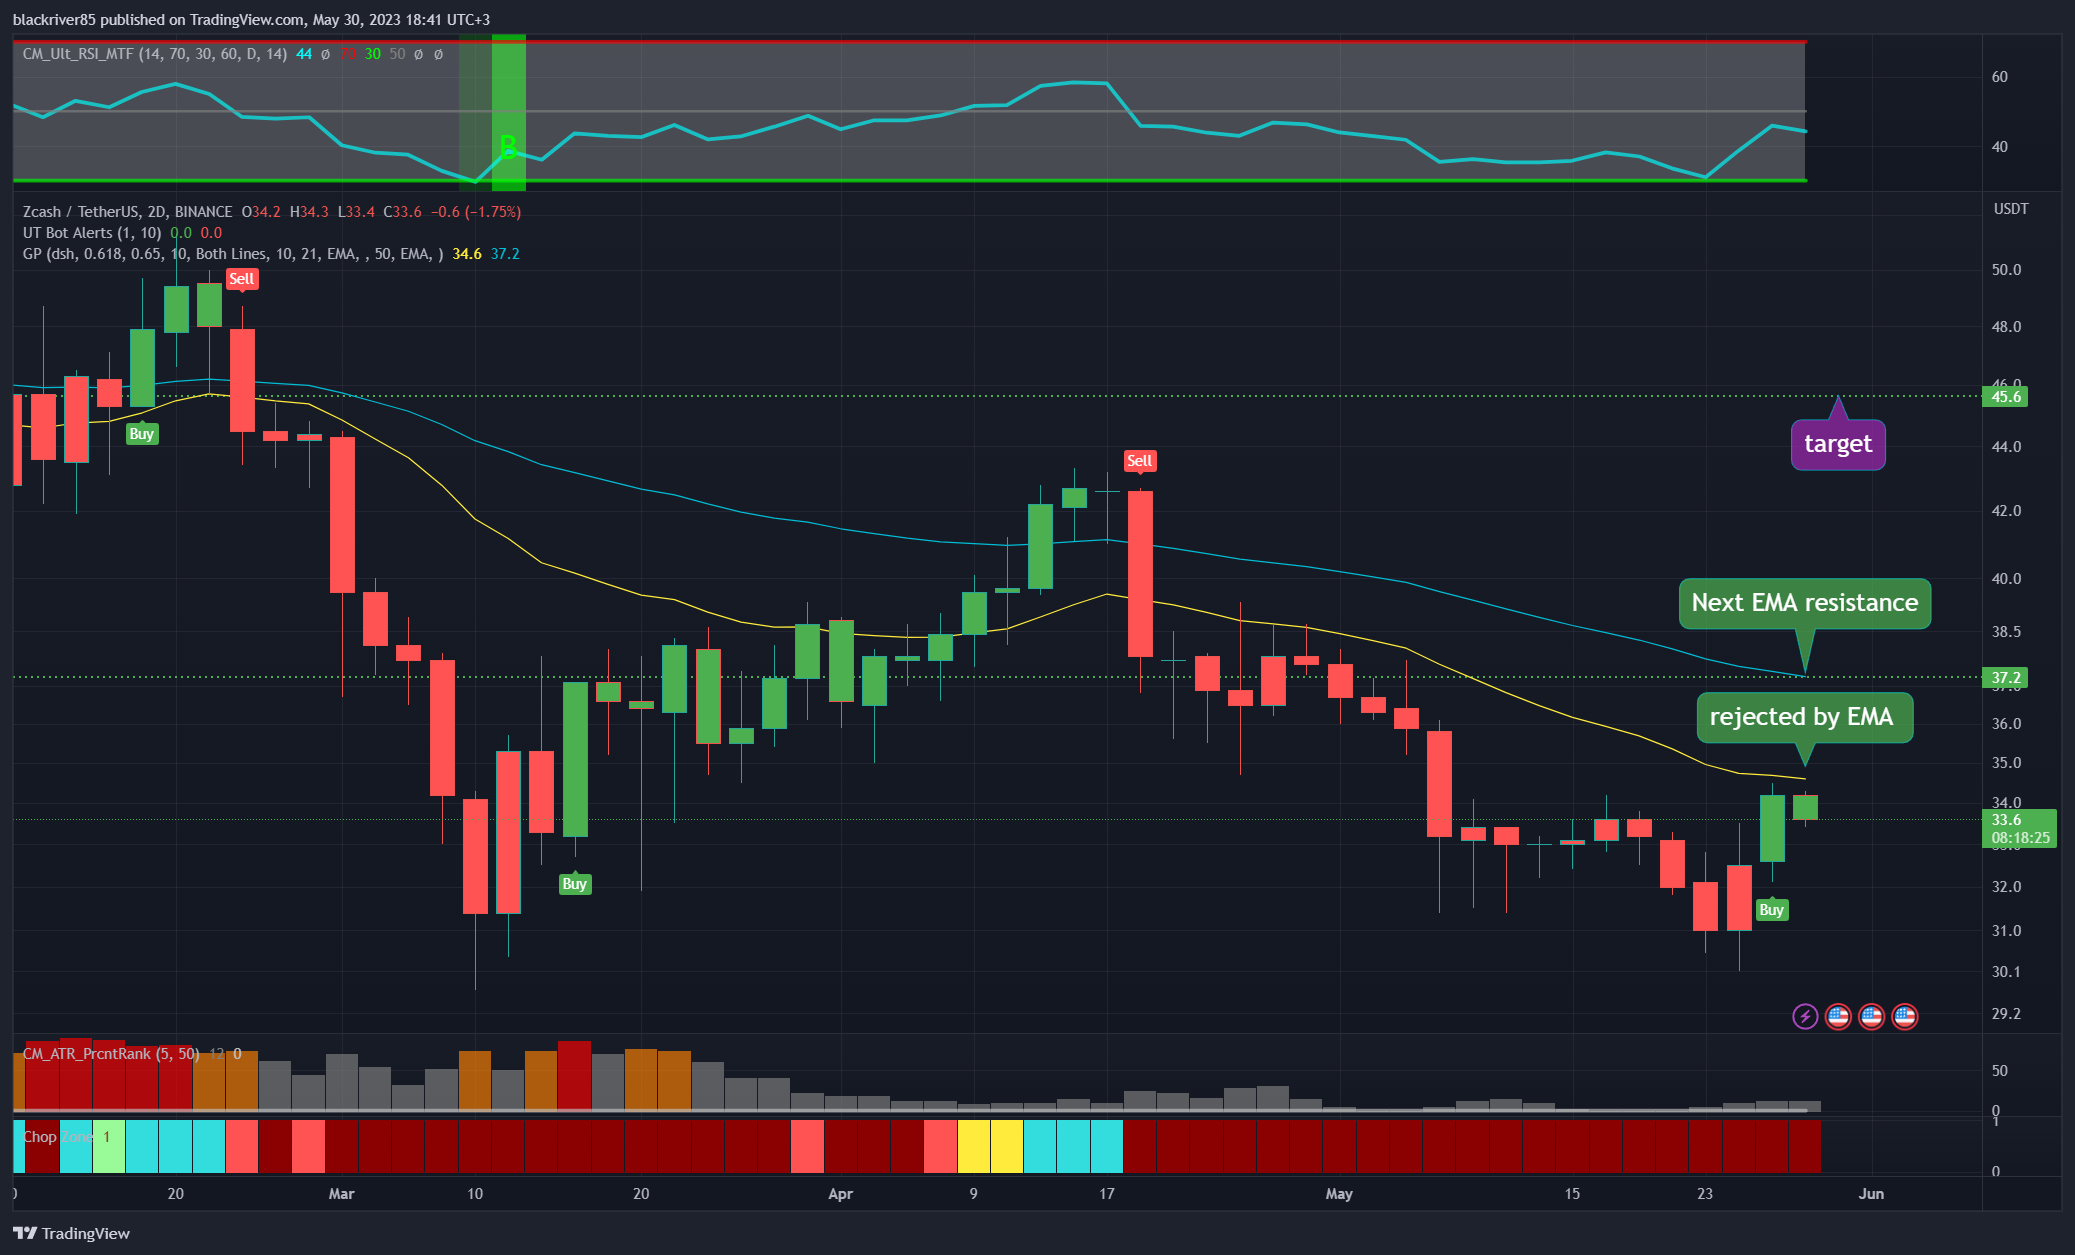
Task: Select the Sell marker near February 22
Action: [x=242, y=279]
